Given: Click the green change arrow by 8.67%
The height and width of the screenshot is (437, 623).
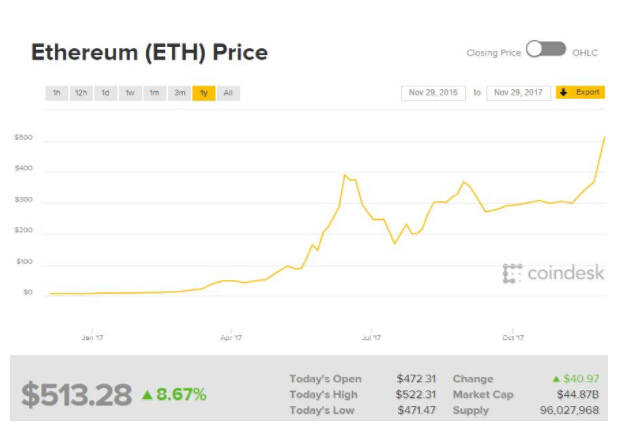Looking at the screenshot, I should pyautogui.click(x=146, y=394).
